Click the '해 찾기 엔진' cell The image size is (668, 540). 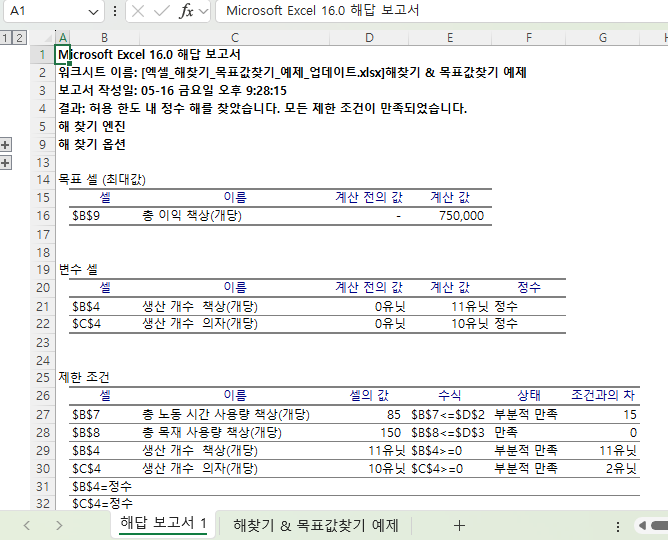(x=92, y=126)
